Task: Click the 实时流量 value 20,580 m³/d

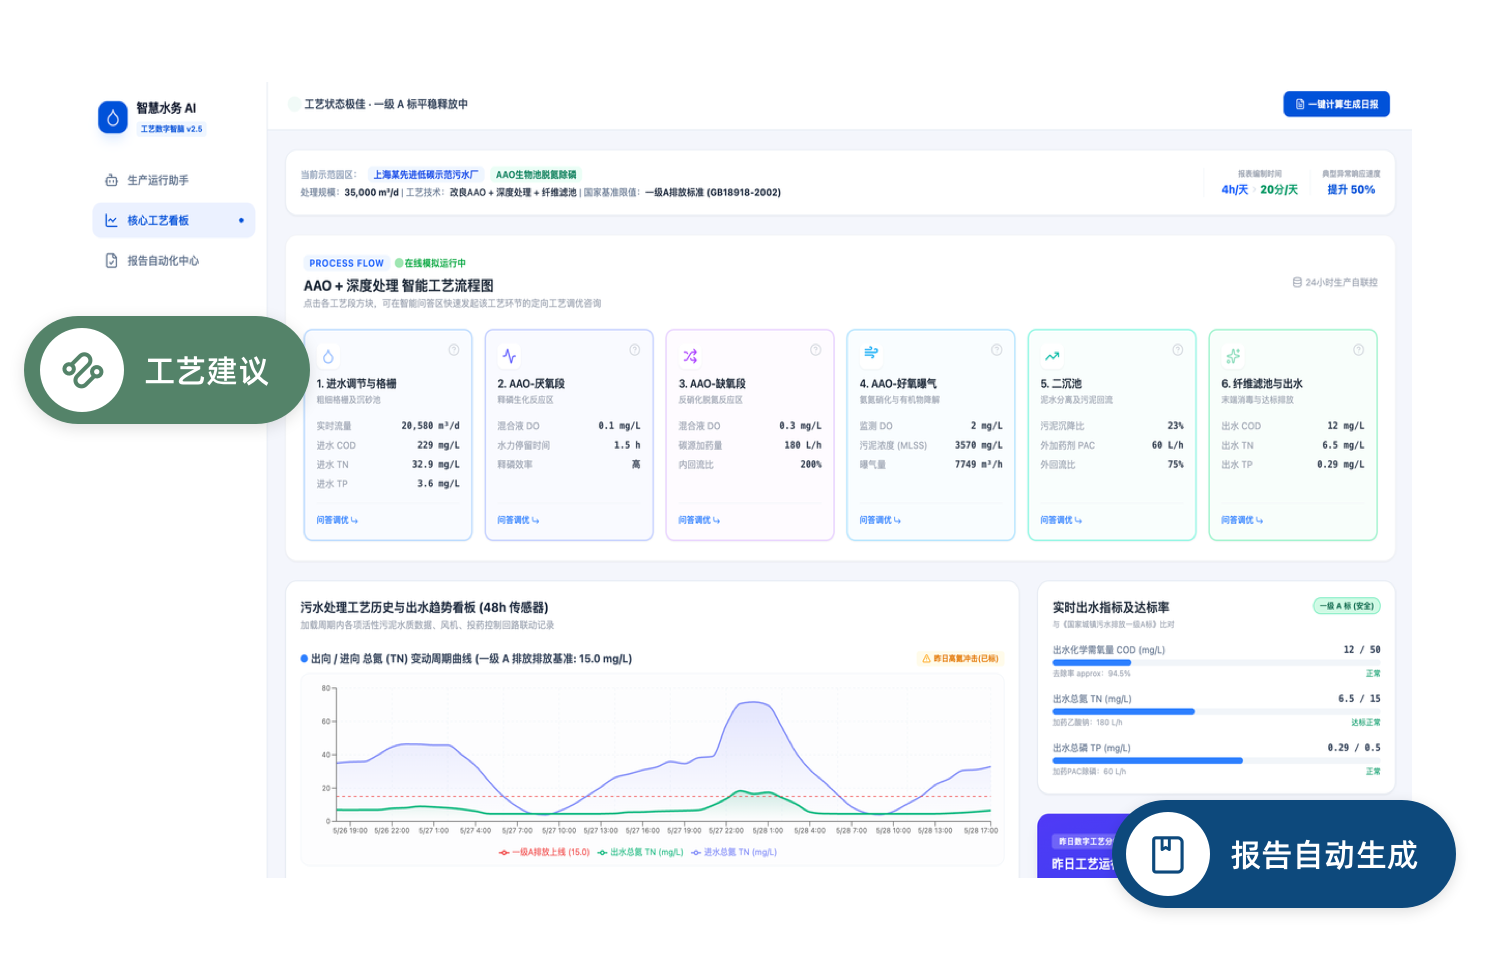Action: [x=430, y=426]
